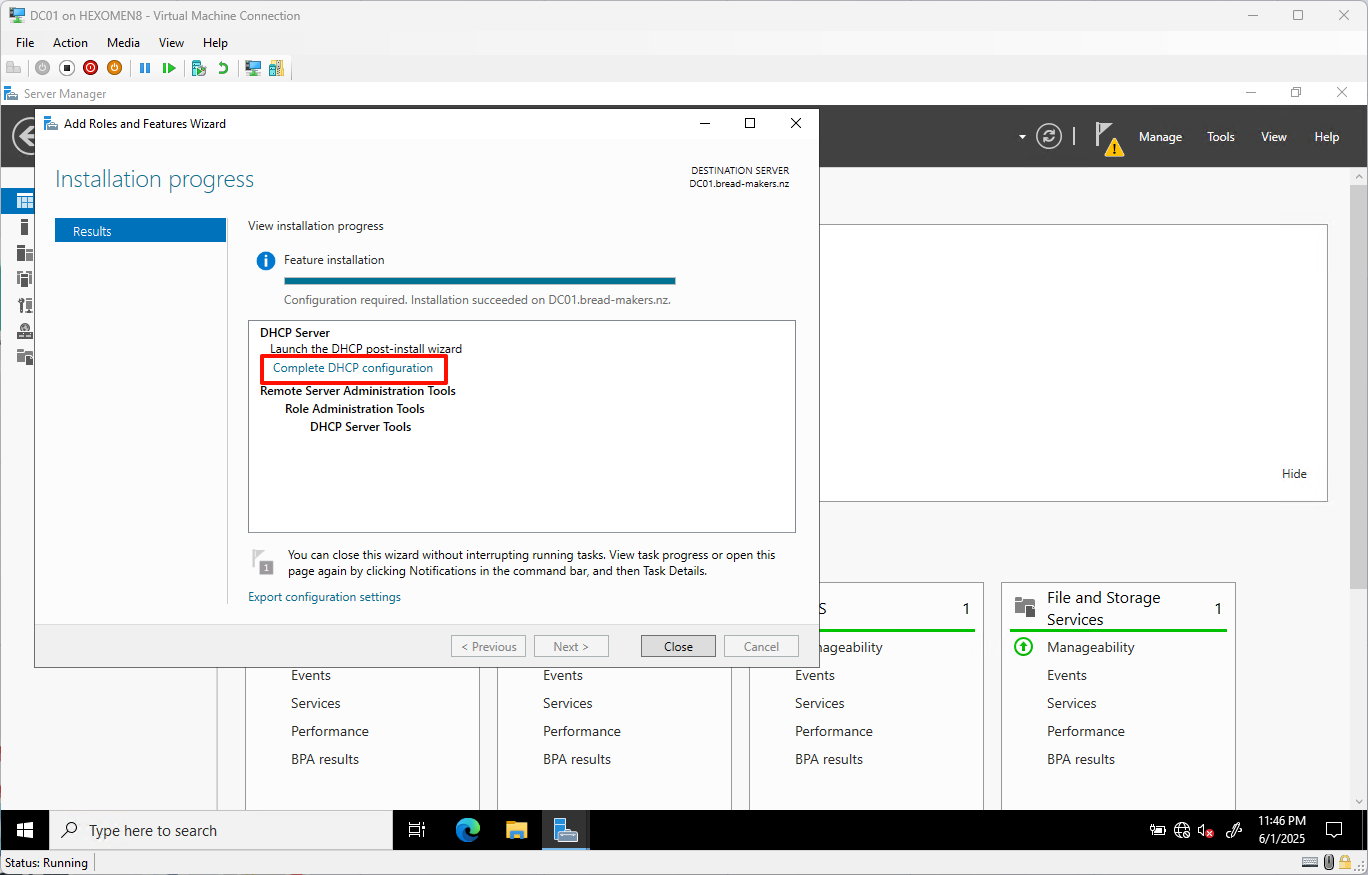Click Performance in File and Storage Services tile

[x=1085, y=731]
